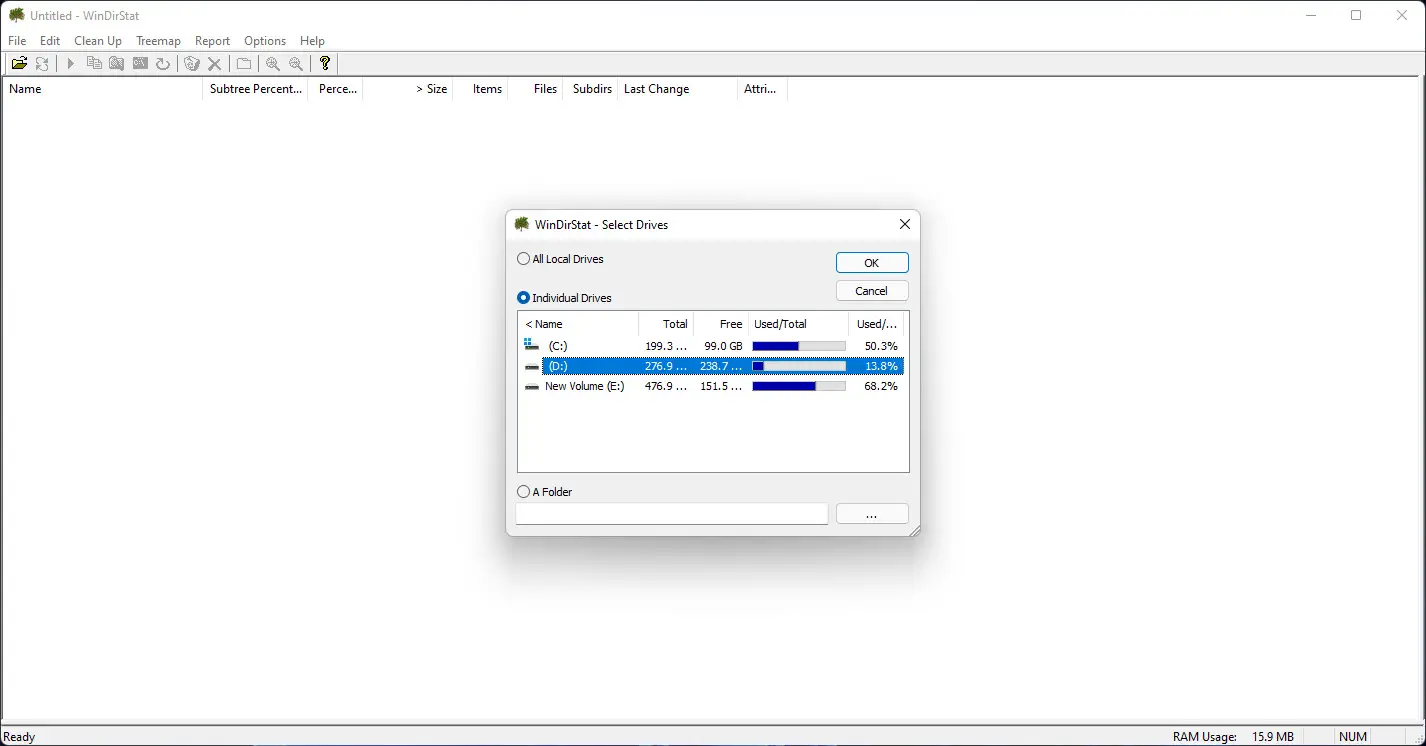This screenshot has width=1426, height=746.
Task: Open the File menu
Action: 17,41
